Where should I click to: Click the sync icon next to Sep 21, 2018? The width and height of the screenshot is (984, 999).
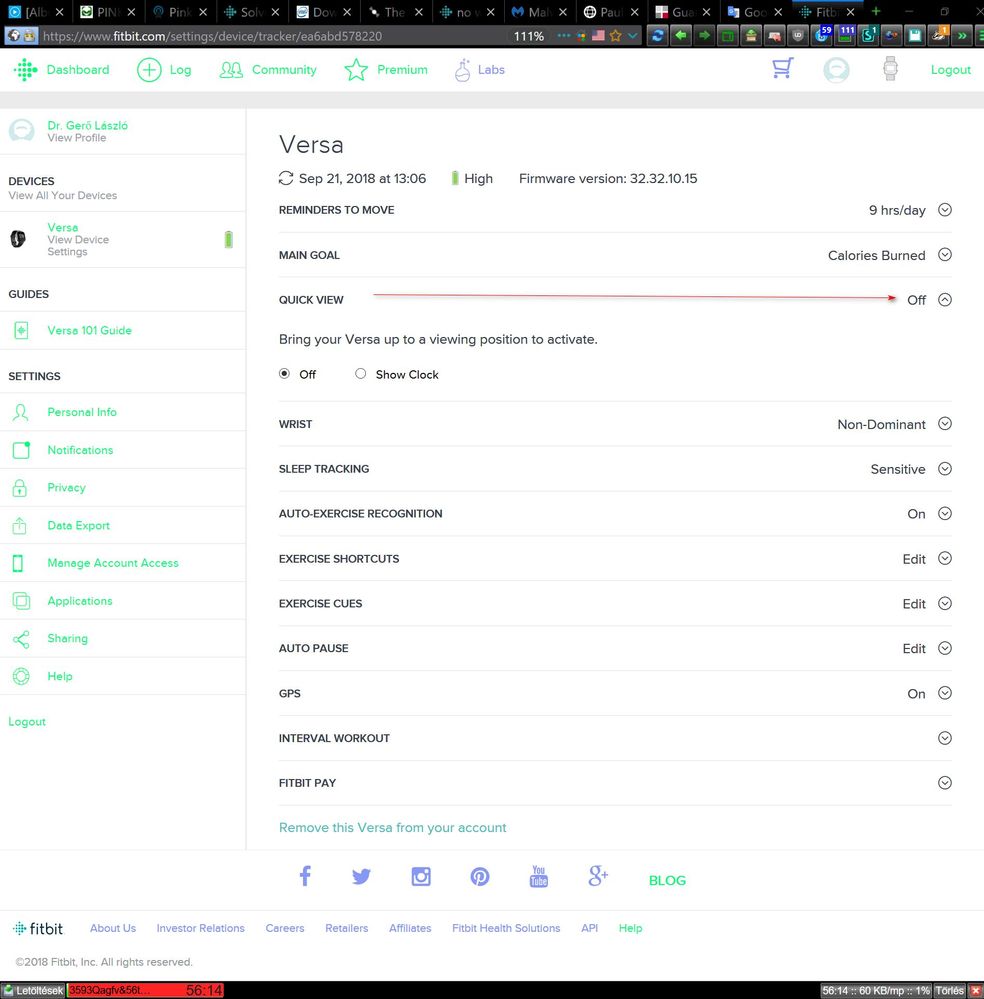click(286, 178)
